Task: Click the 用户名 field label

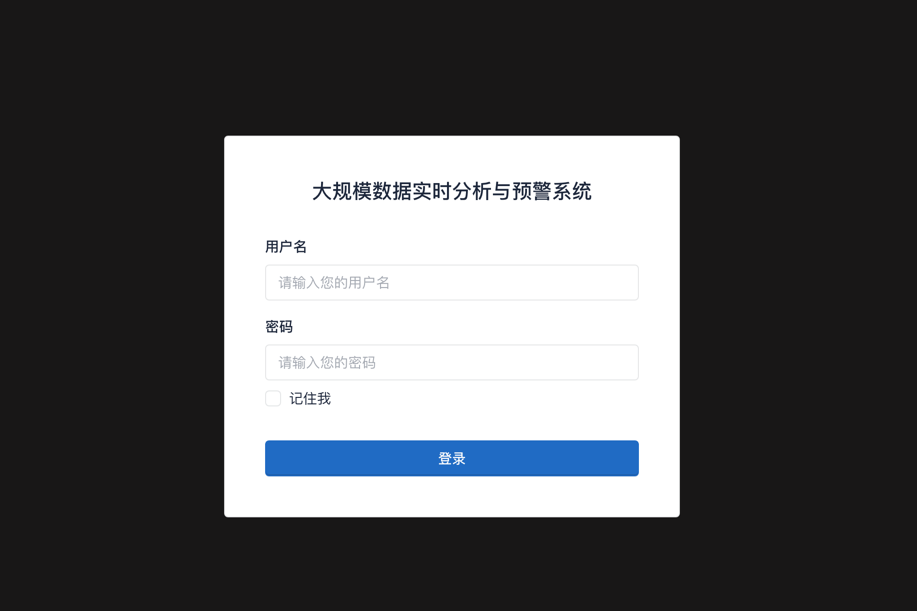Action: pyautogui.click(x=286, y=247)
